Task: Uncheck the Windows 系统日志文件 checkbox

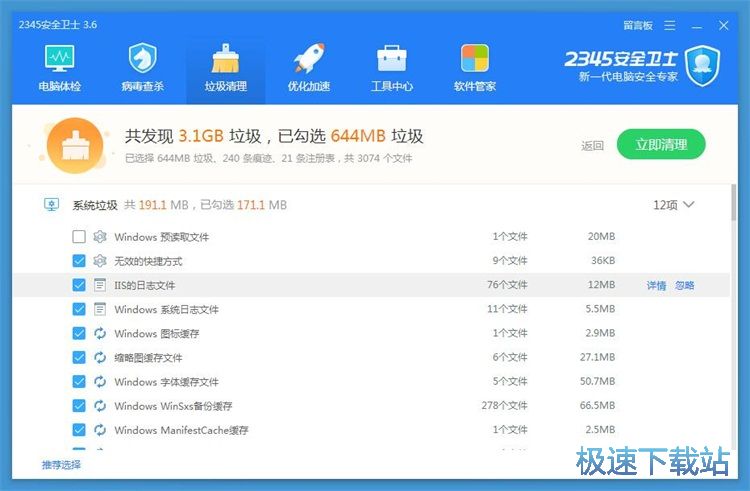Action: pos(79,309)
